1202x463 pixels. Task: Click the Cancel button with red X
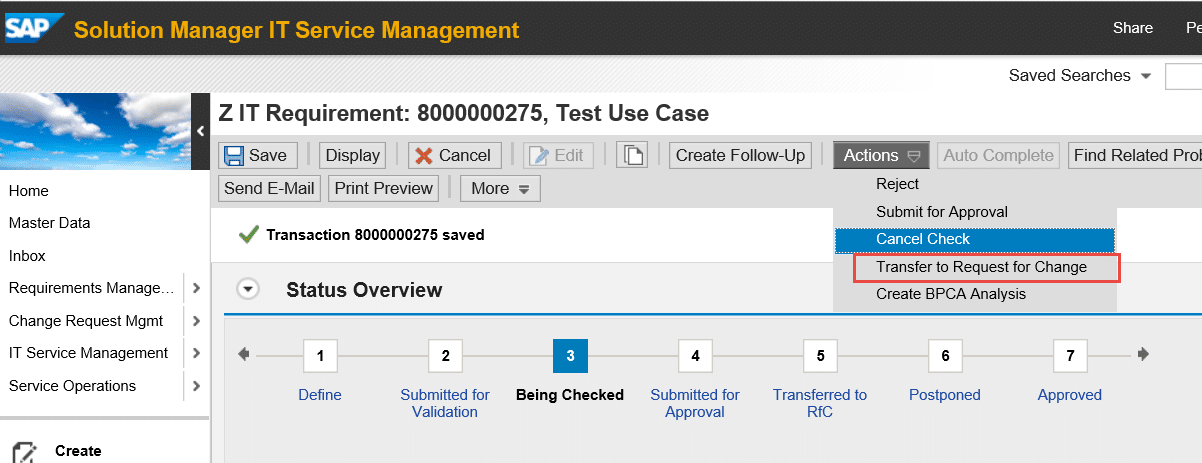tap(454, 155)
